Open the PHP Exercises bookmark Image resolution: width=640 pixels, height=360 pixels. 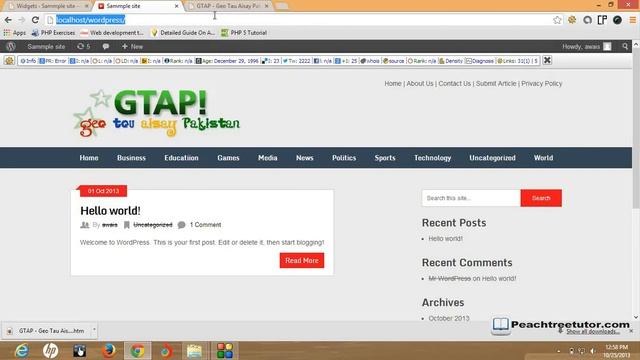[x=53, y=33]
